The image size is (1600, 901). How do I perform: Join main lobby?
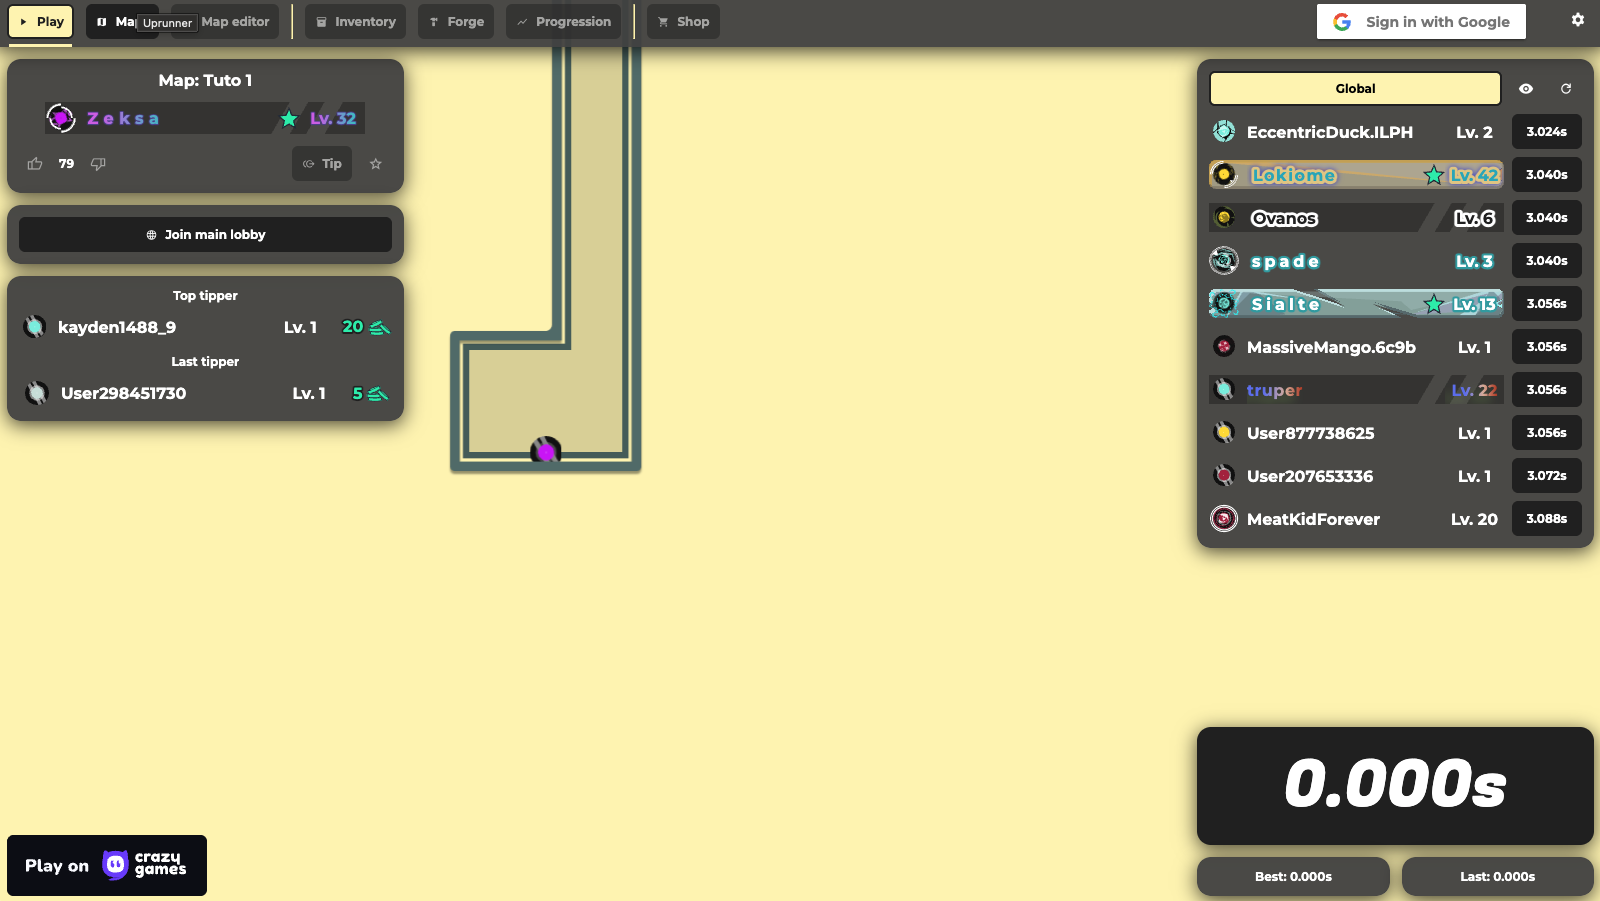[205, 235]
